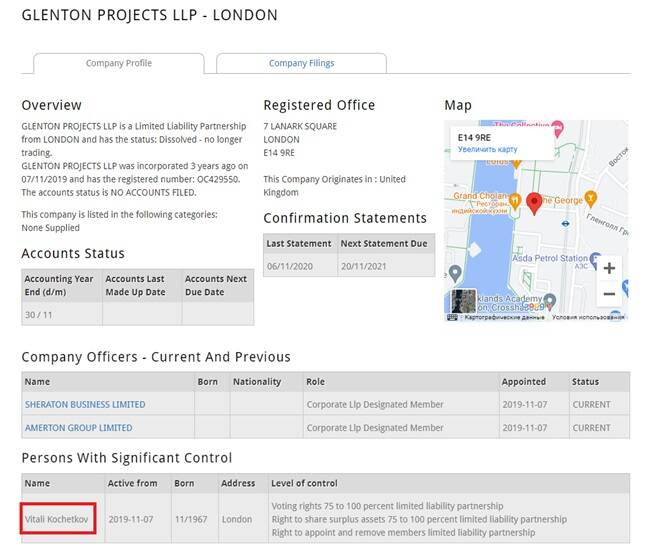Screen dimensions: 646x554
Task: Open the map keyboard shortcuts icon
Action: click(452, 317)
